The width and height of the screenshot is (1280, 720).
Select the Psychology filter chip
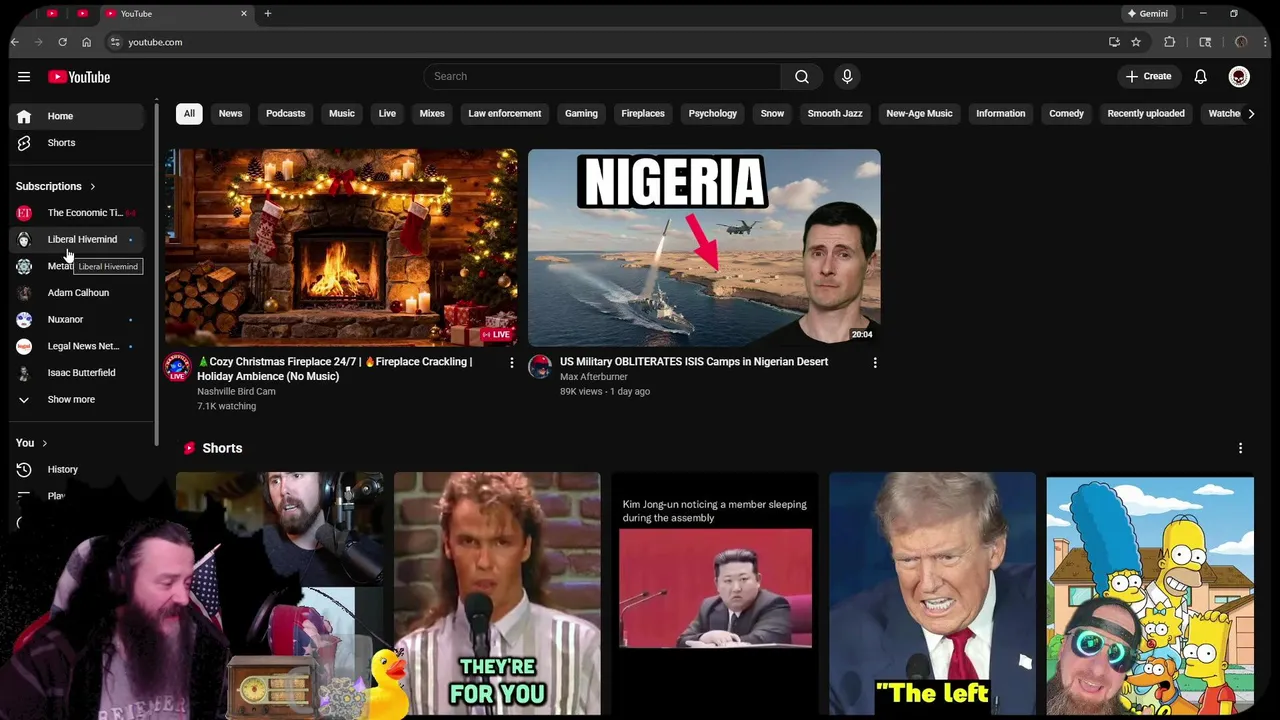713,114
